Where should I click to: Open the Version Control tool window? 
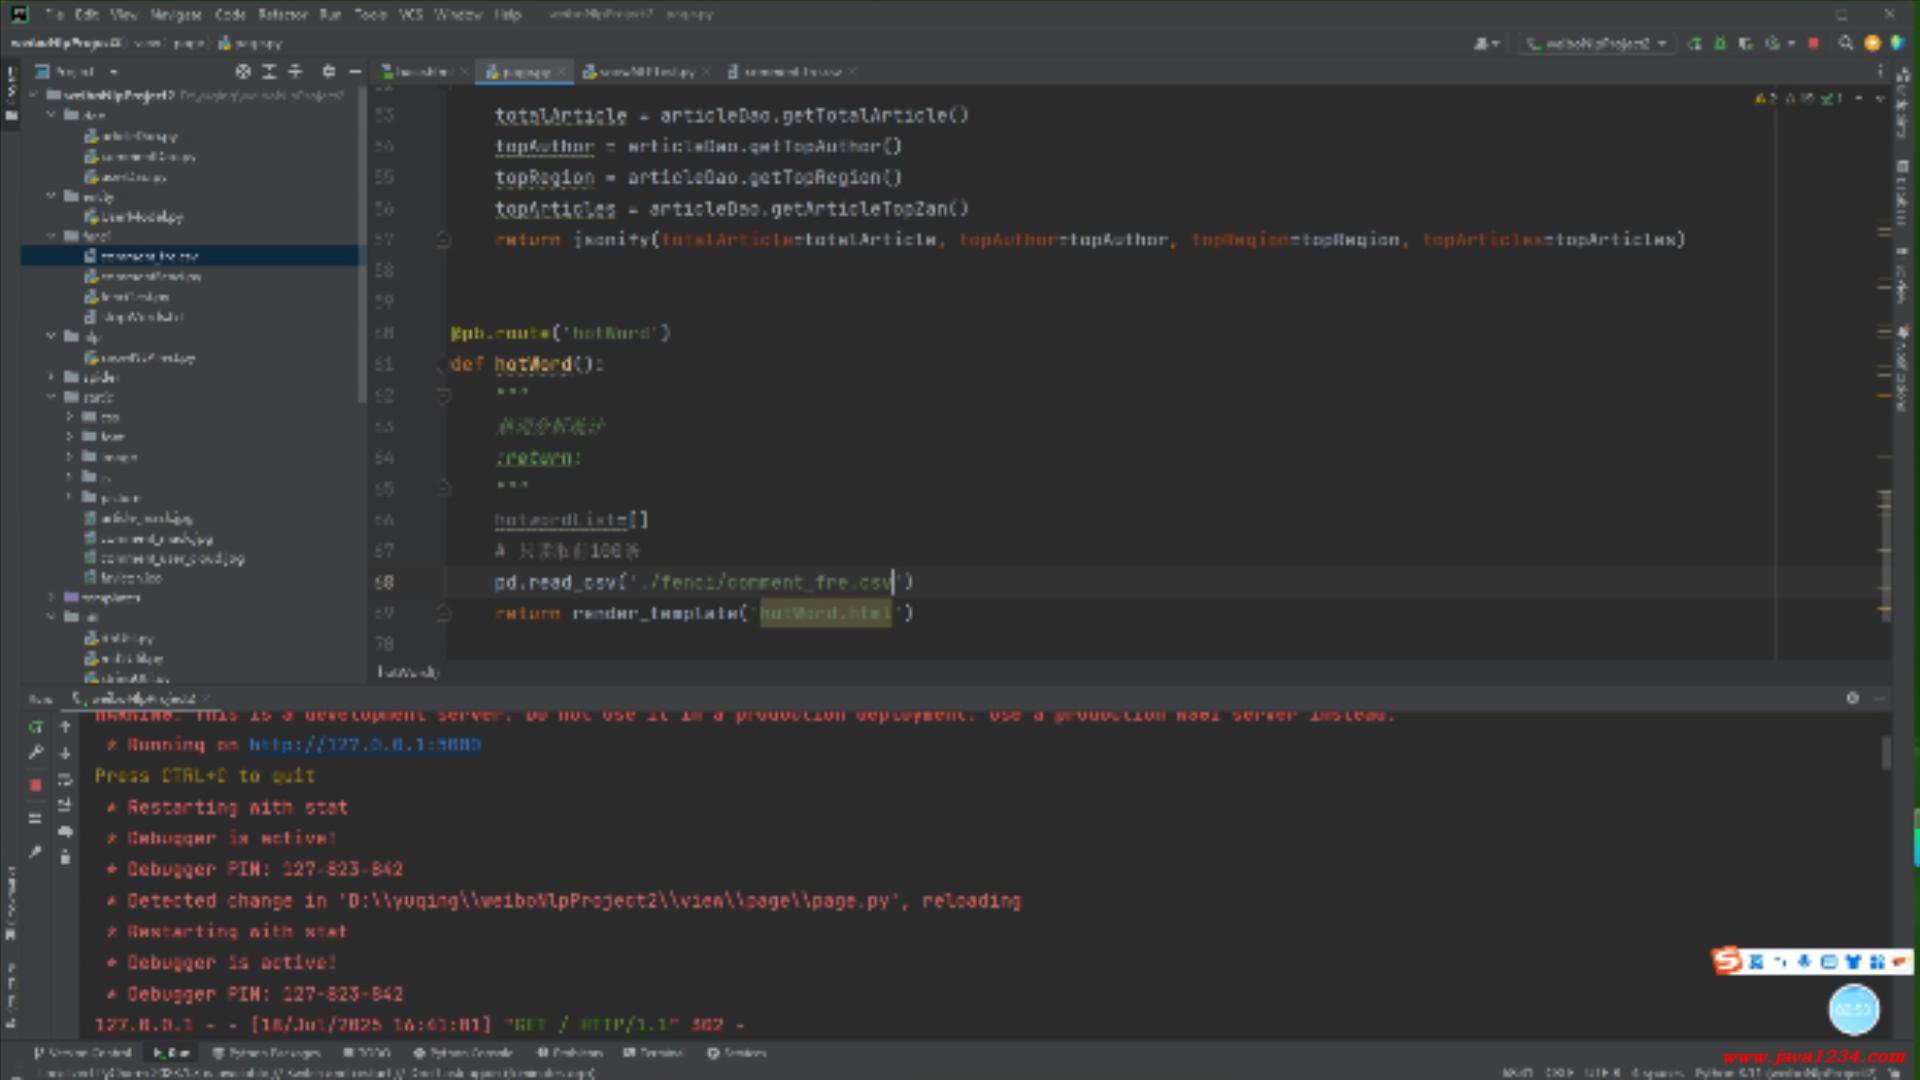point(83,1053)
